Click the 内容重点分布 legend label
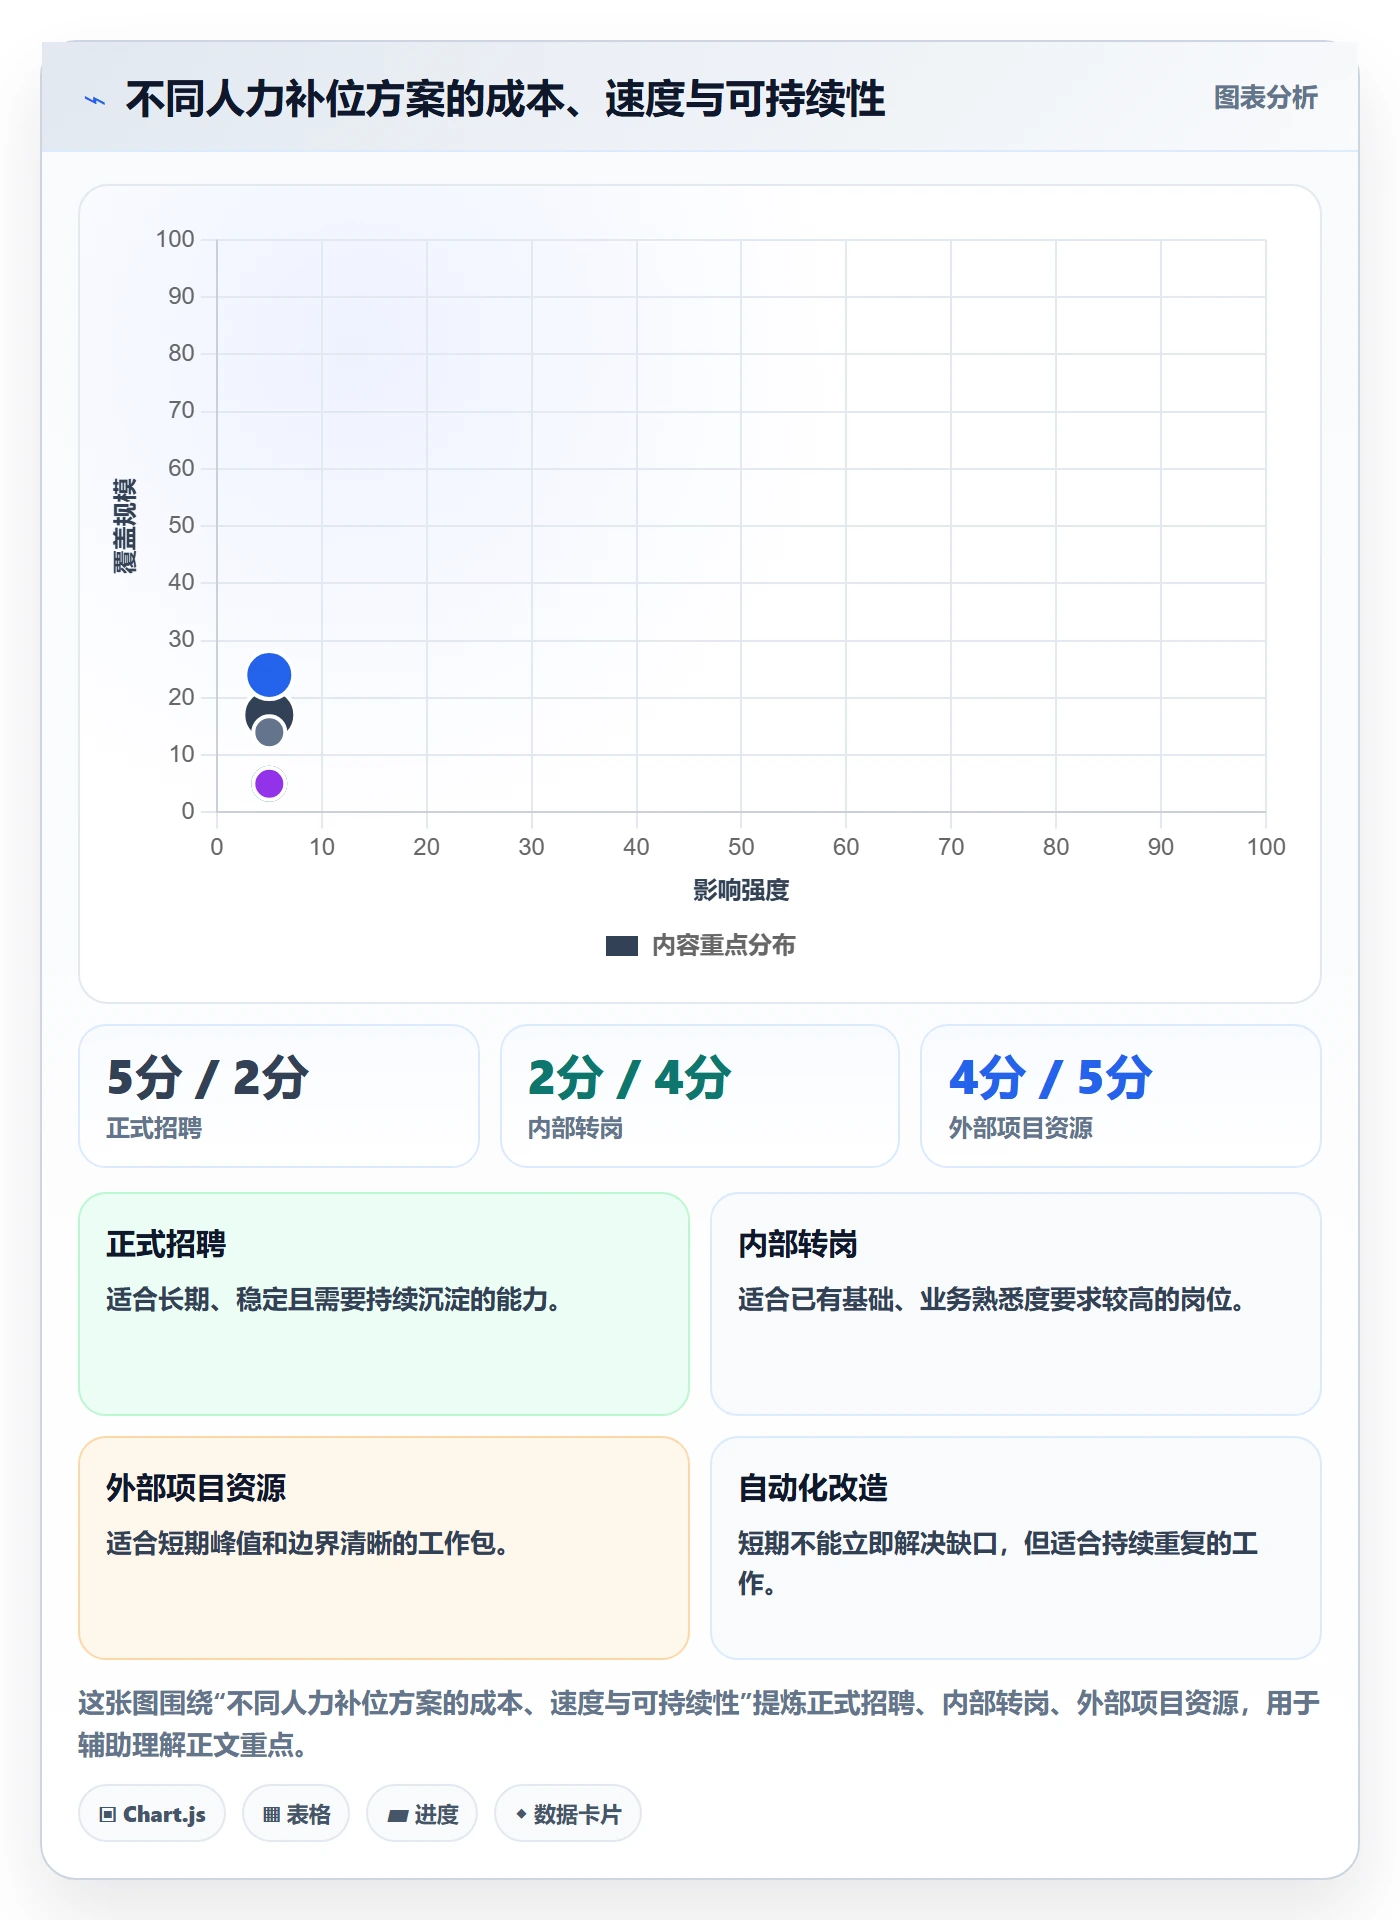Screen dimensions: 1400x1920 pyautogui.click(x=723, y=946)
